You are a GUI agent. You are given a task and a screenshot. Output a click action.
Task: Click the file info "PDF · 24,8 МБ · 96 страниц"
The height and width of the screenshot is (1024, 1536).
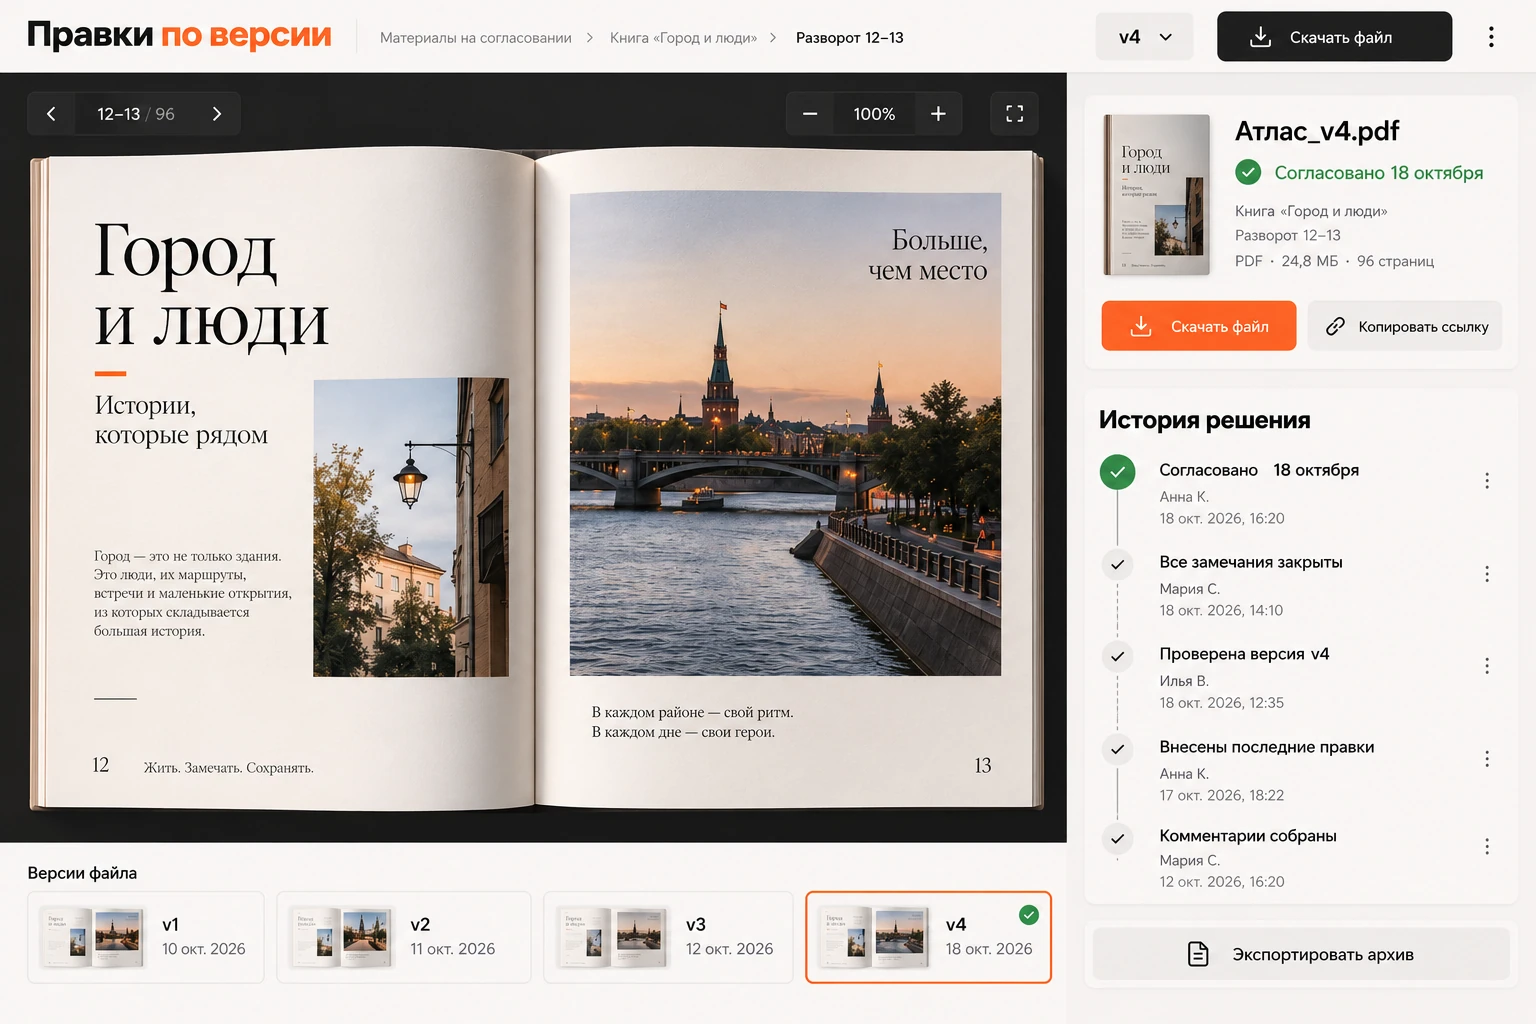coord(1334,261)
